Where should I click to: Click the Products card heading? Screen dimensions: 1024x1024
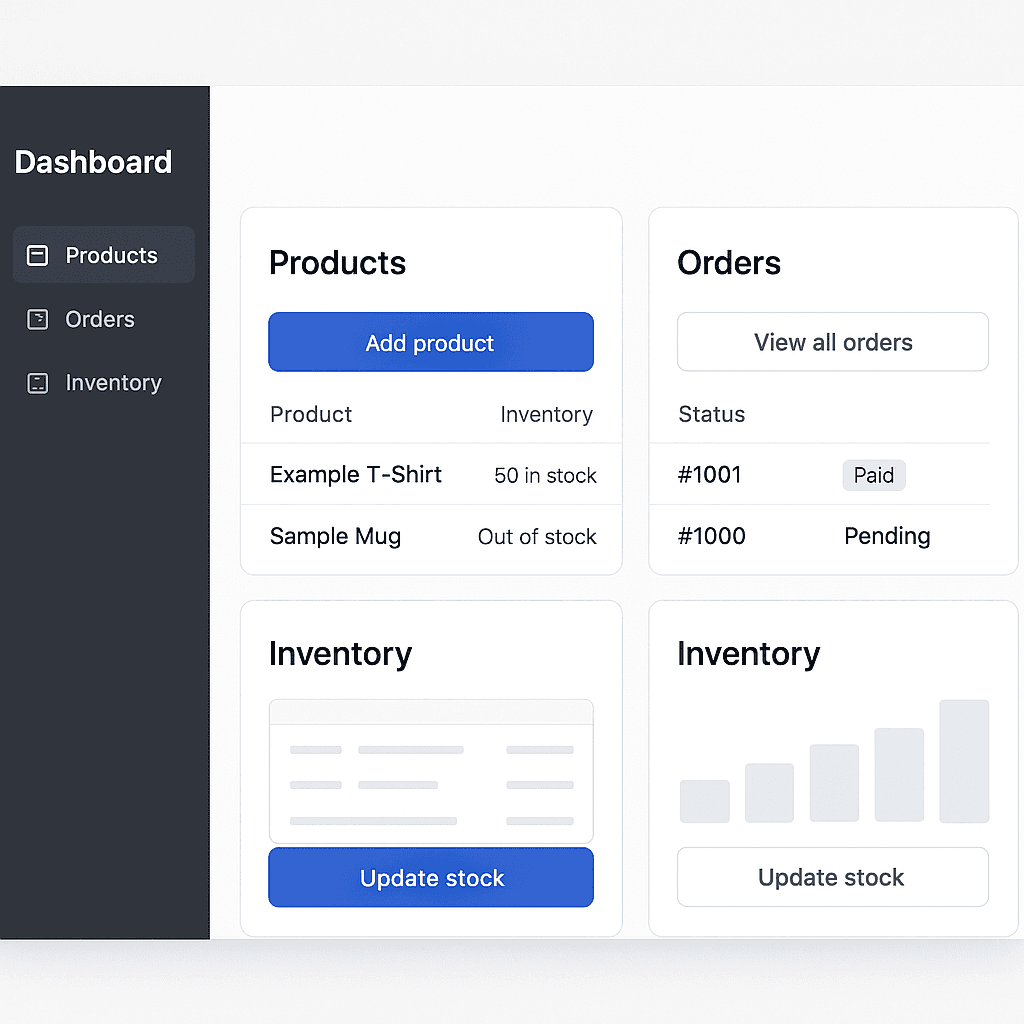(x=338, y=263)
